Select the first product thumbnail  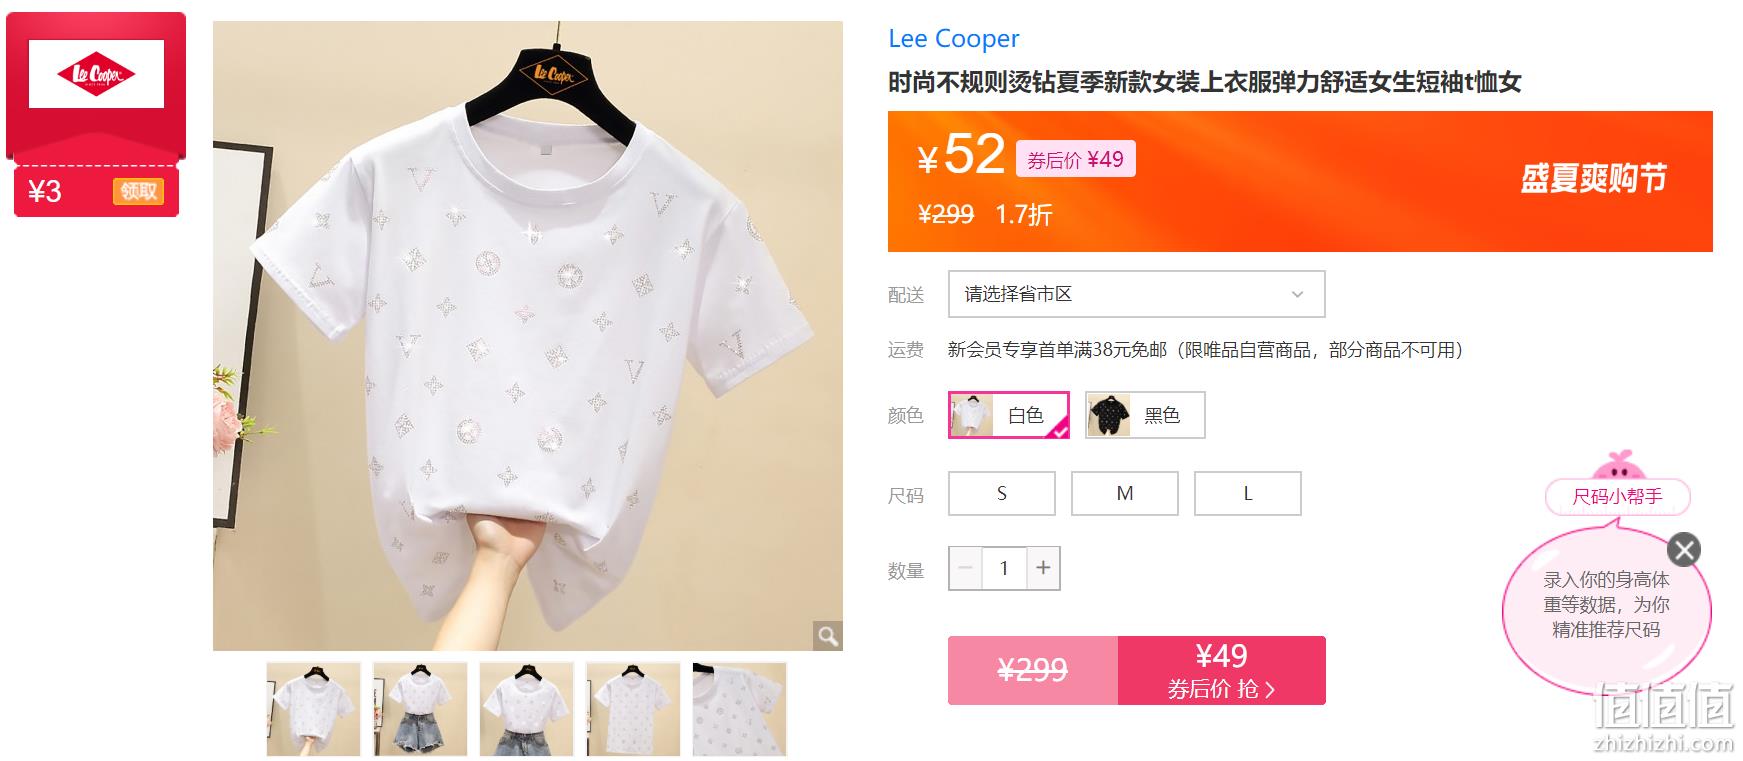pyautogui.click(x=313, y=709)
